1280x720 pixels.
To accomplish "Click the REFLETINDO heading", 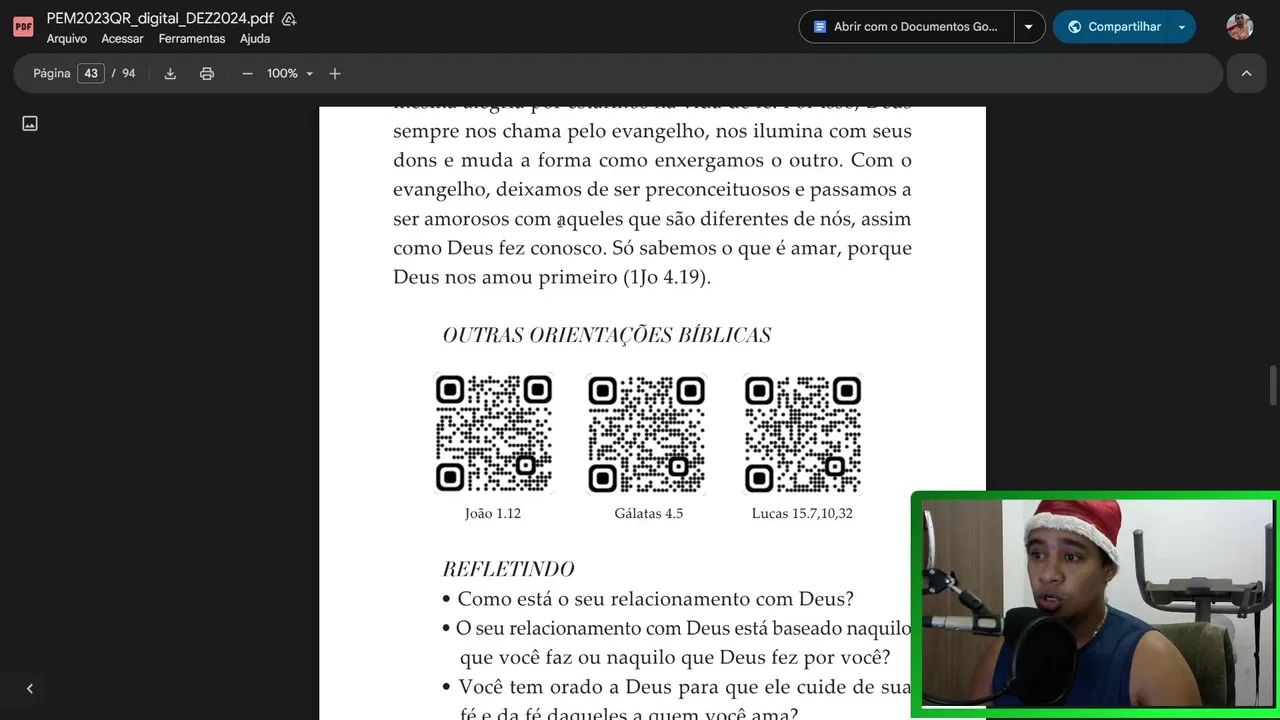I will click(x=508, y=569).
